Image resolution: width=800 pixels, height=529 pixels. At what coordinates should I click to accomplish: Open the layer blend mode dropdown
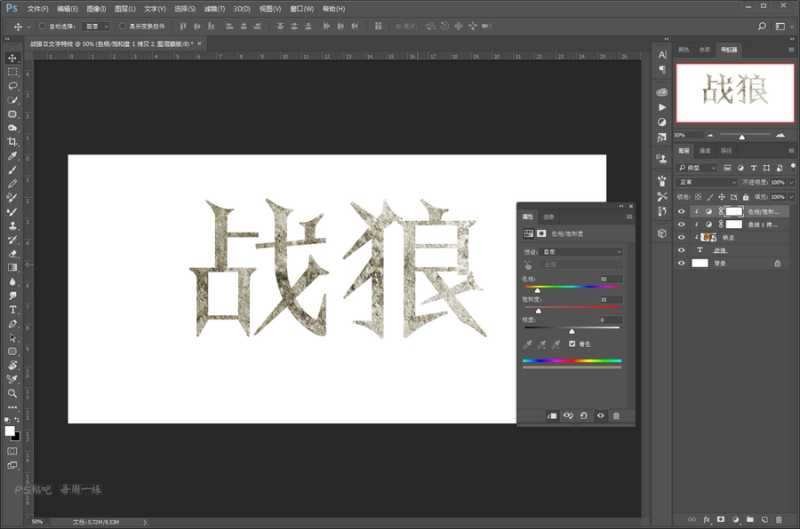(x=706, y=183)
